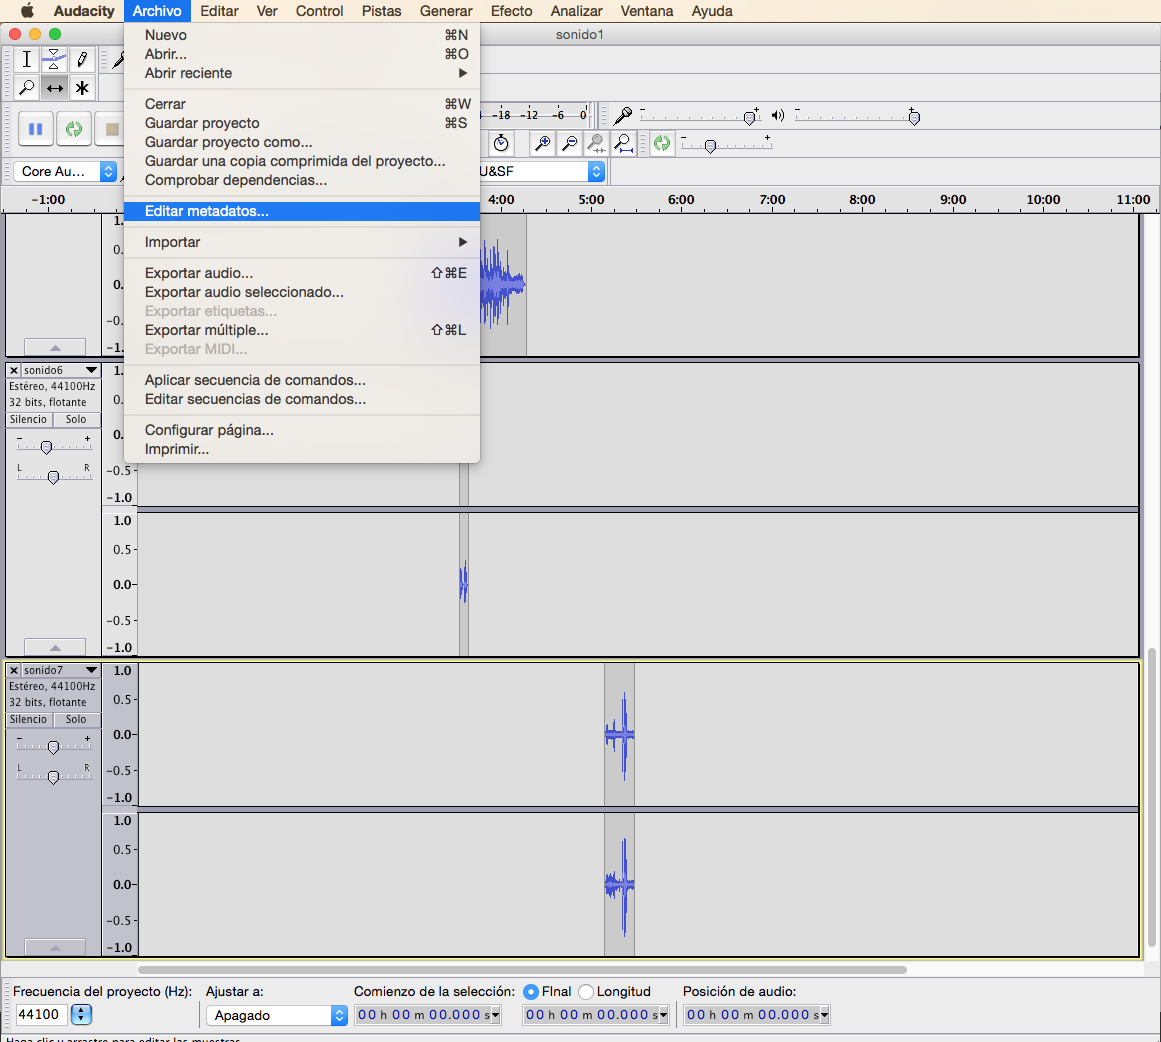Select the Multi-tool asterisk icon
Screen dimensions: 1161x1042
tap(82, 88)
